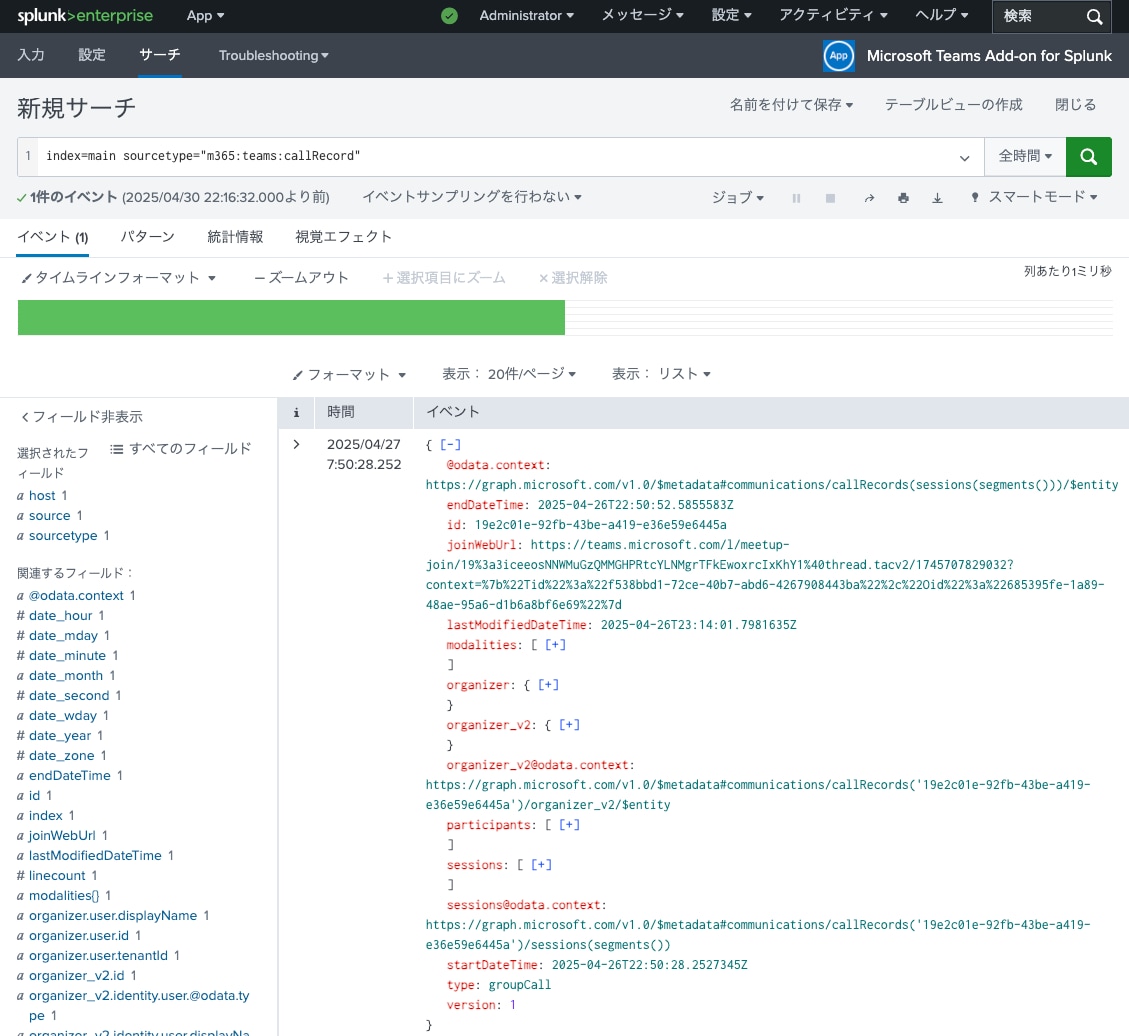Select the linecount field

57,875
